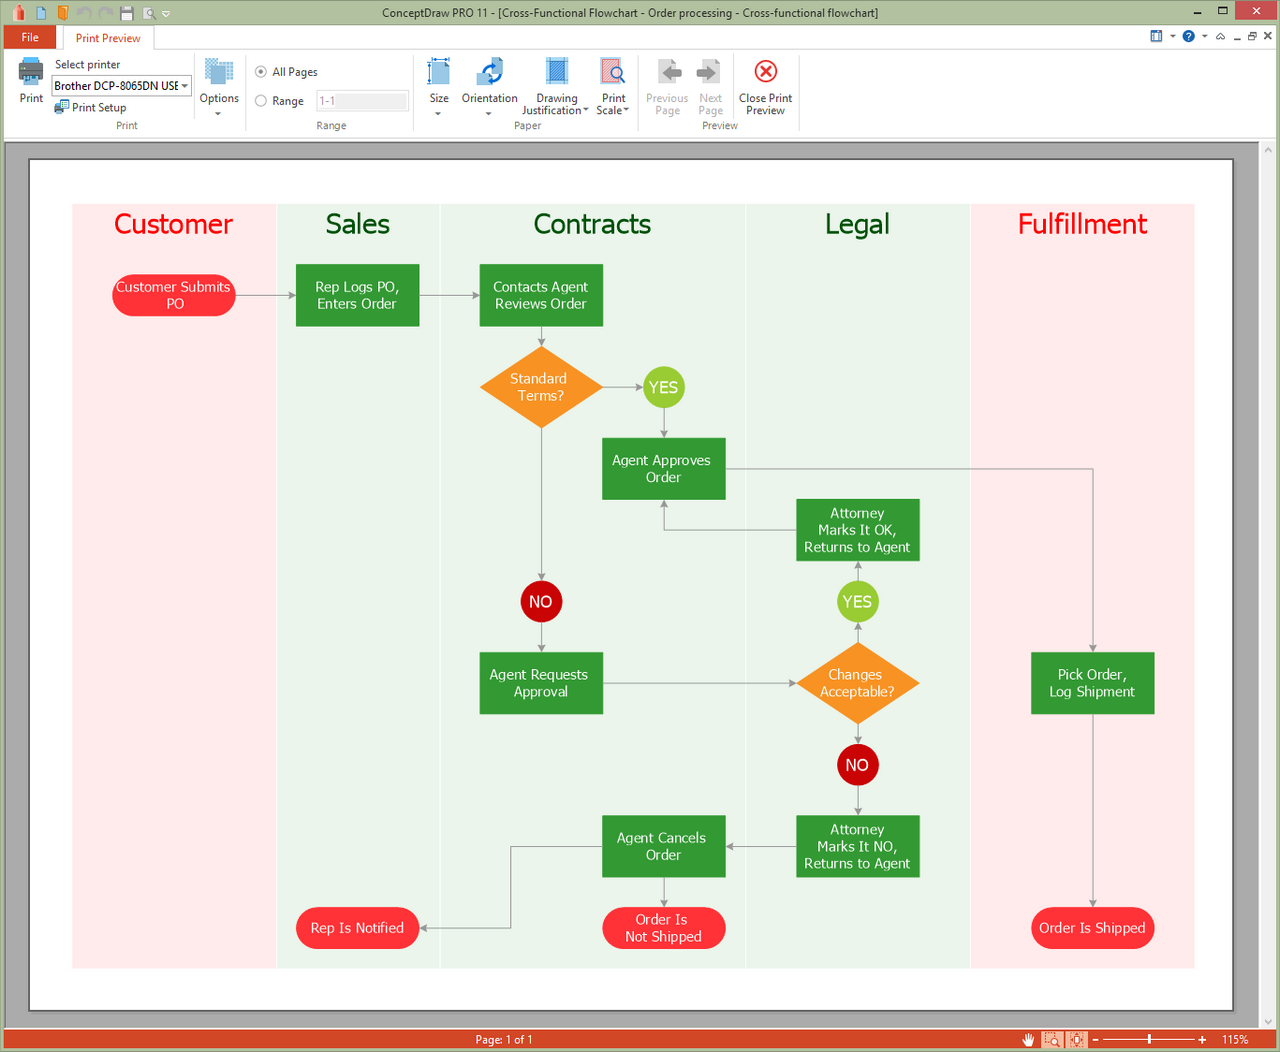1280x1052 pixels.
Task: Toggle the fit page tool in status bar
Action: pyautogui.click(x=1076, y=1040)
